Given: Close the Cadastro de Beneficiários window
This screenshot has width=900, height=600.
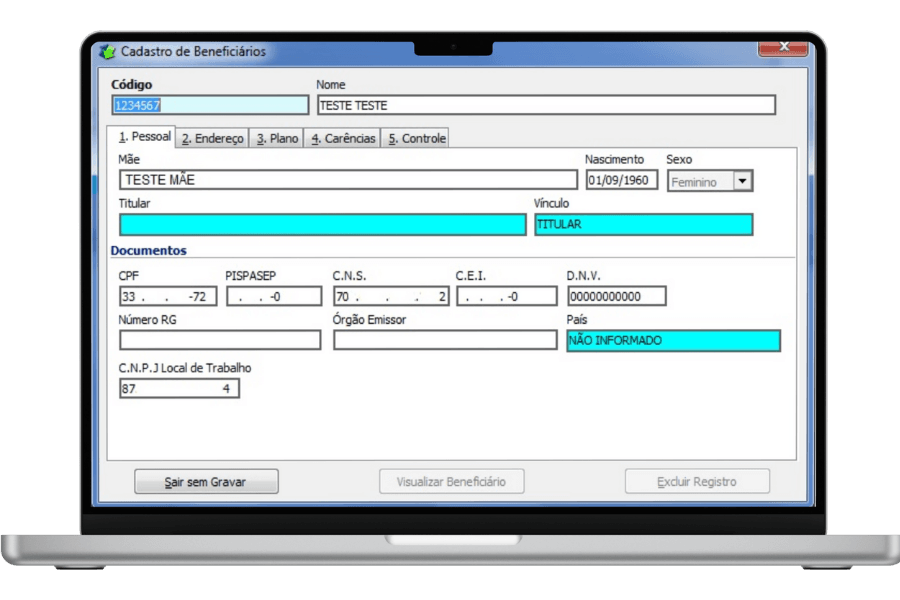Looking at the screenshot, I should click(x=783, y=48).
